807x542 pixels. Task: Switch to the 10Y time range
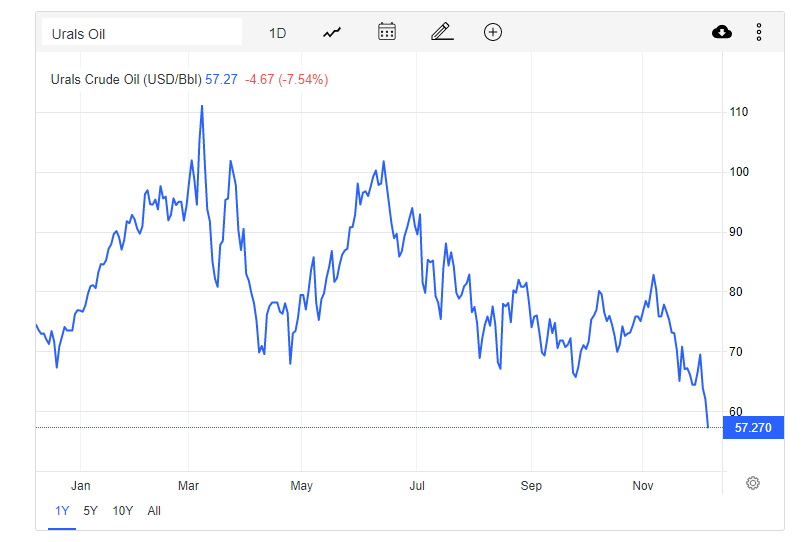[x=122, y=511]
